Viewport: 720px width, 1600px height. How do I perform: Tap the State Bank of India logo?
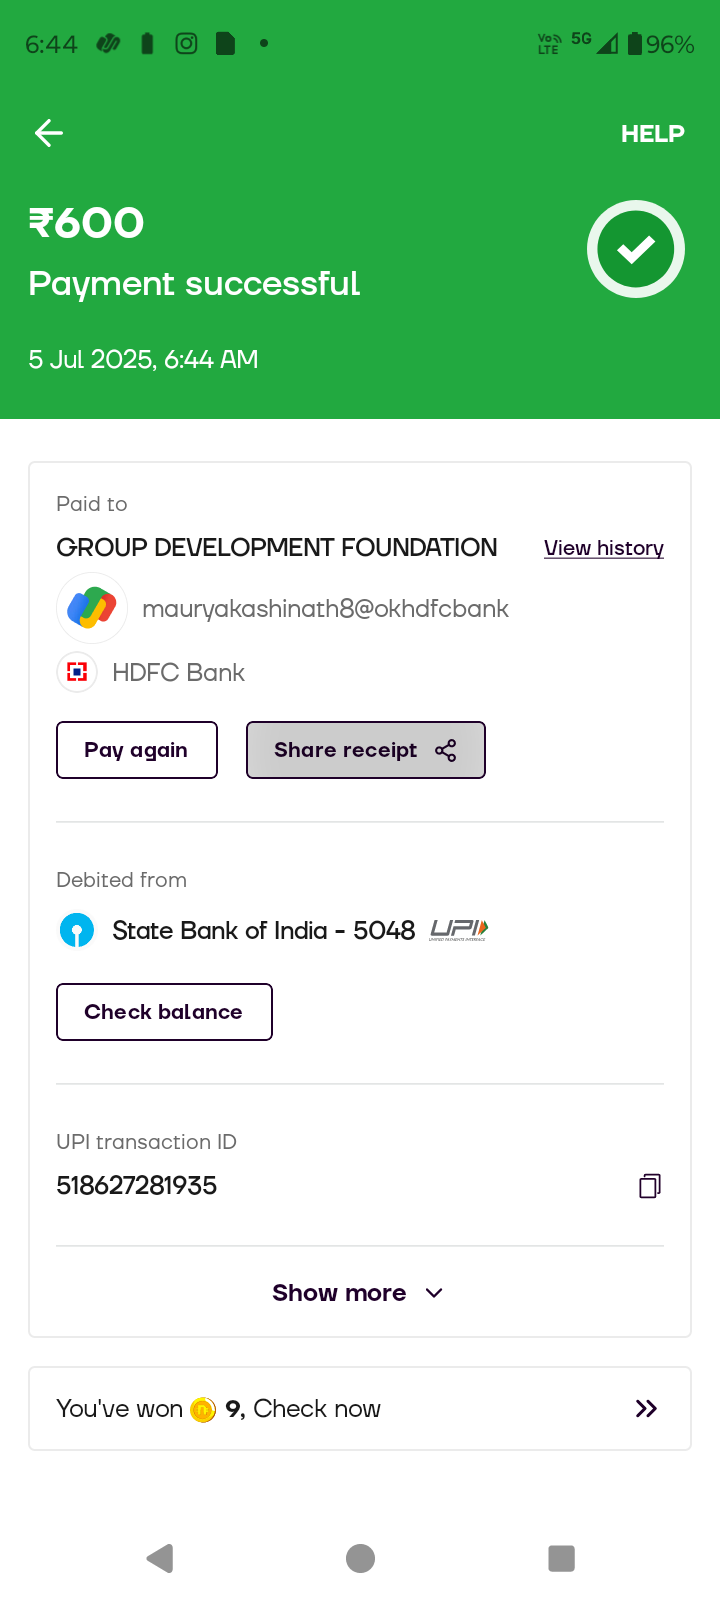[x=77, y=930]
